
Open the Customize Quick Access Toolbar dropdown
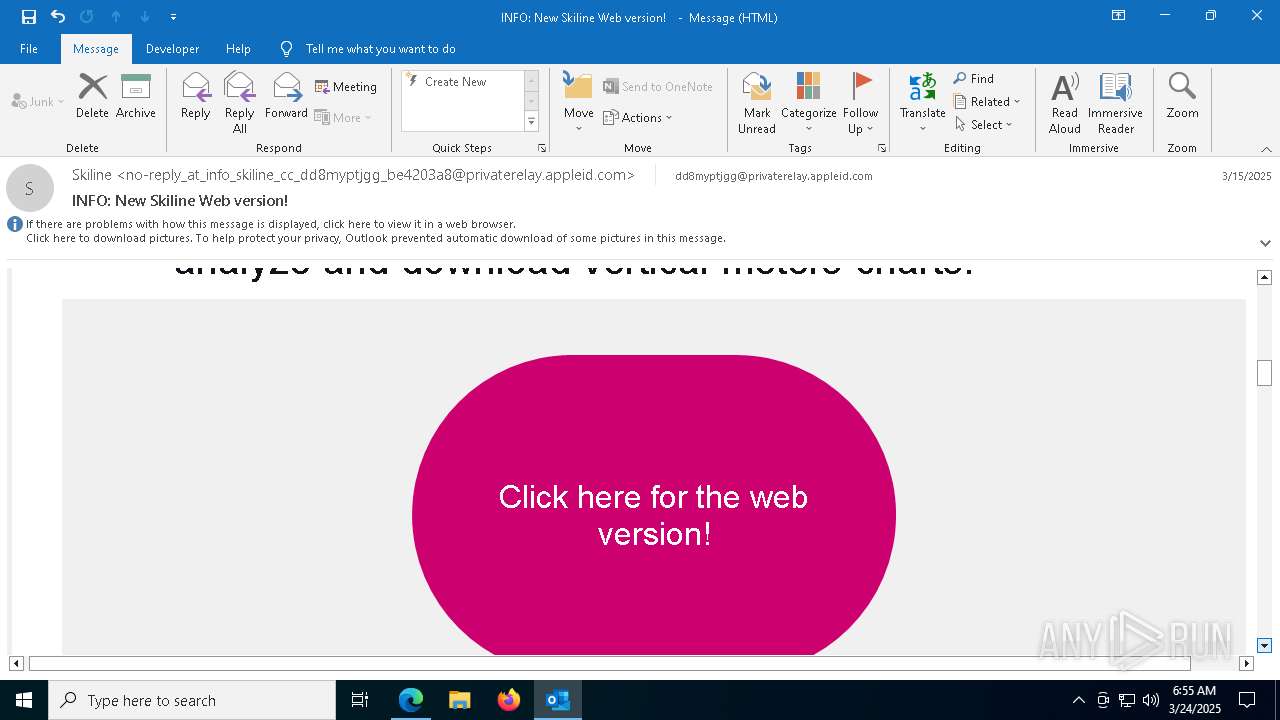pyautogui.click(x=174, y=17)
